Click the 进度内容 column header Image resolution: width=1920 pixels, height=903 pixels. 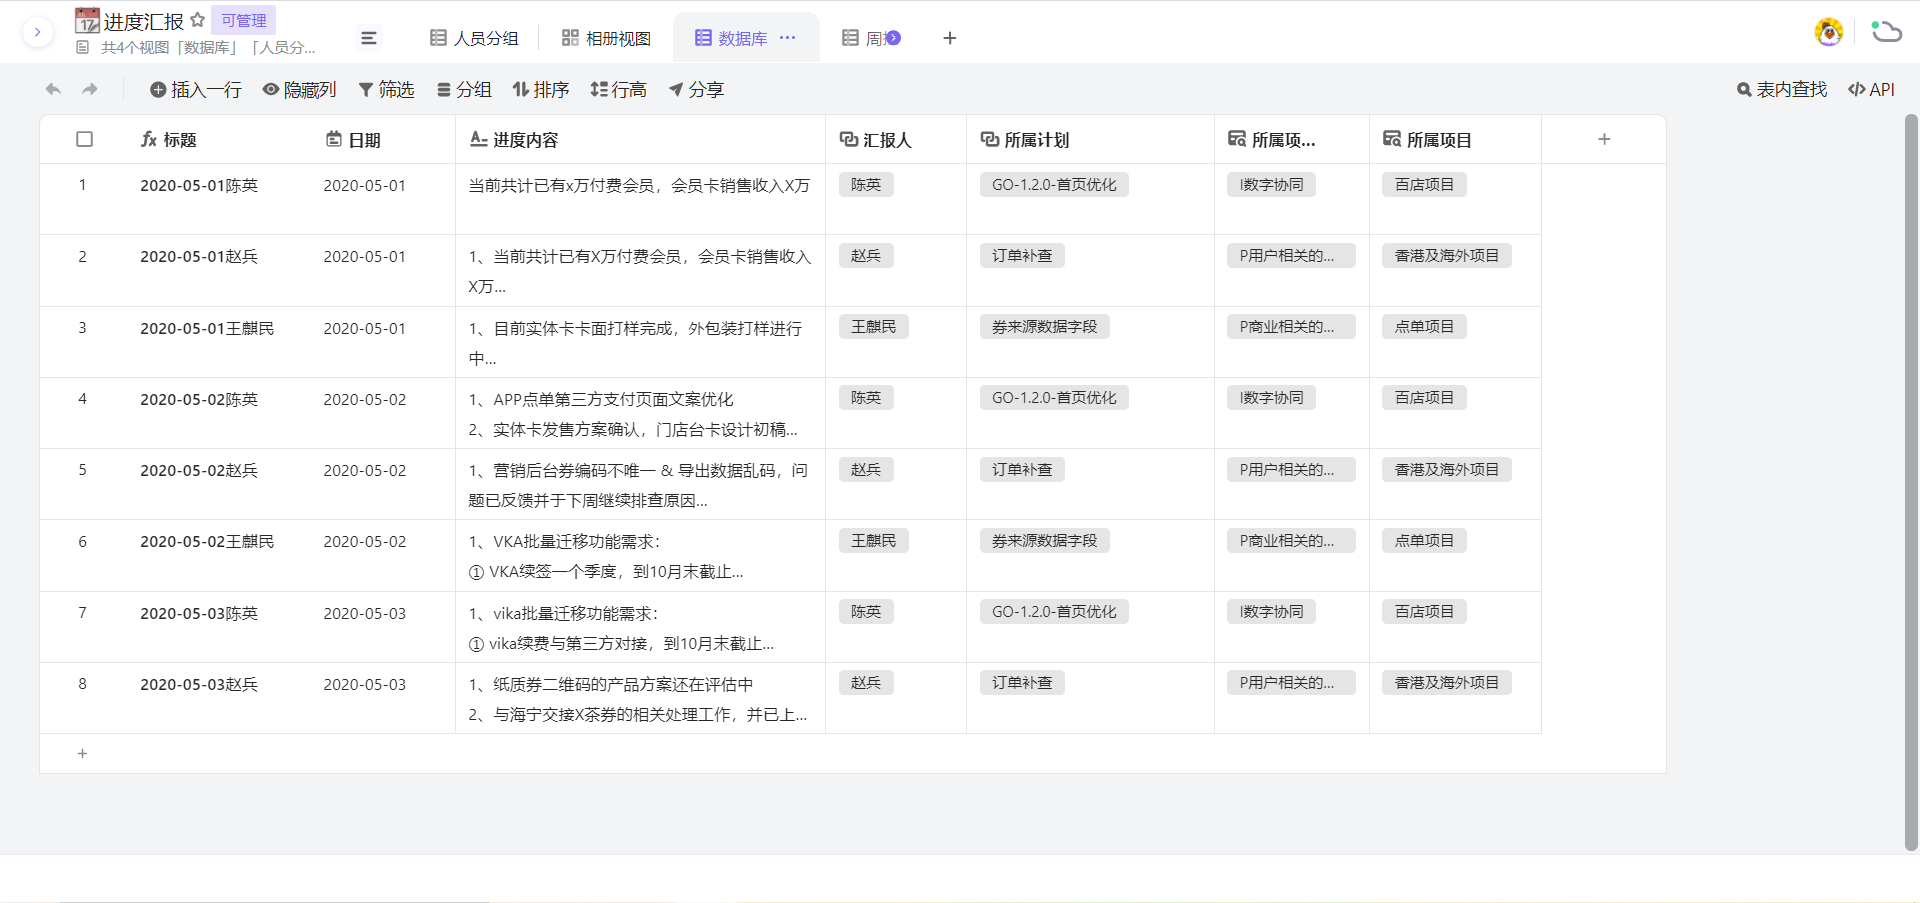tap(640, 140)
